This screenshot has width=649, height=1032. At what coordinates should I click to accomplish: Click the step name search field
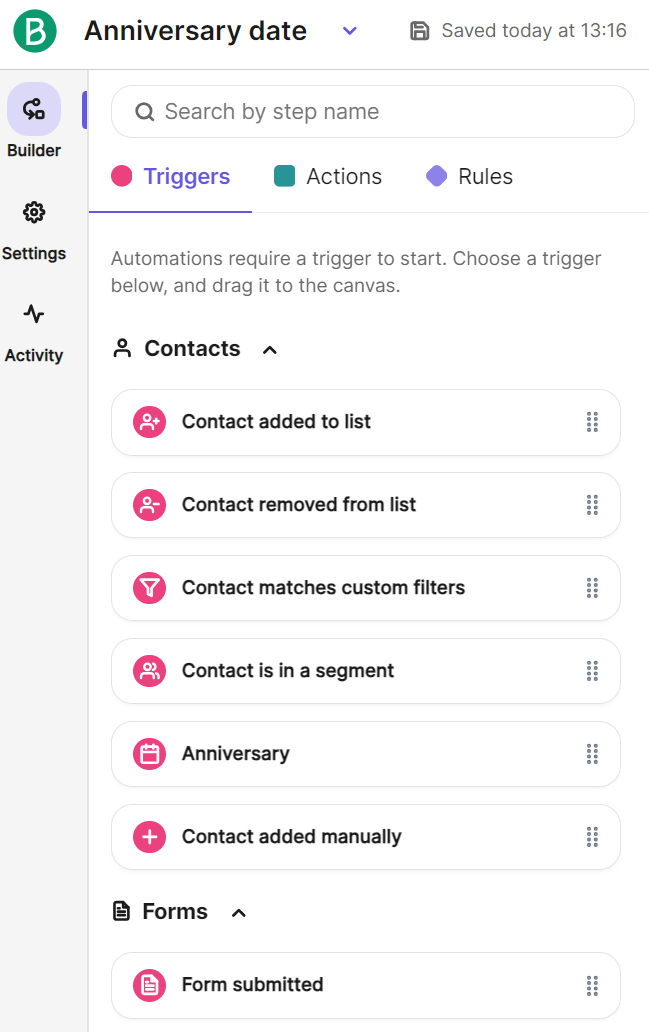click(x=372, y=111)
